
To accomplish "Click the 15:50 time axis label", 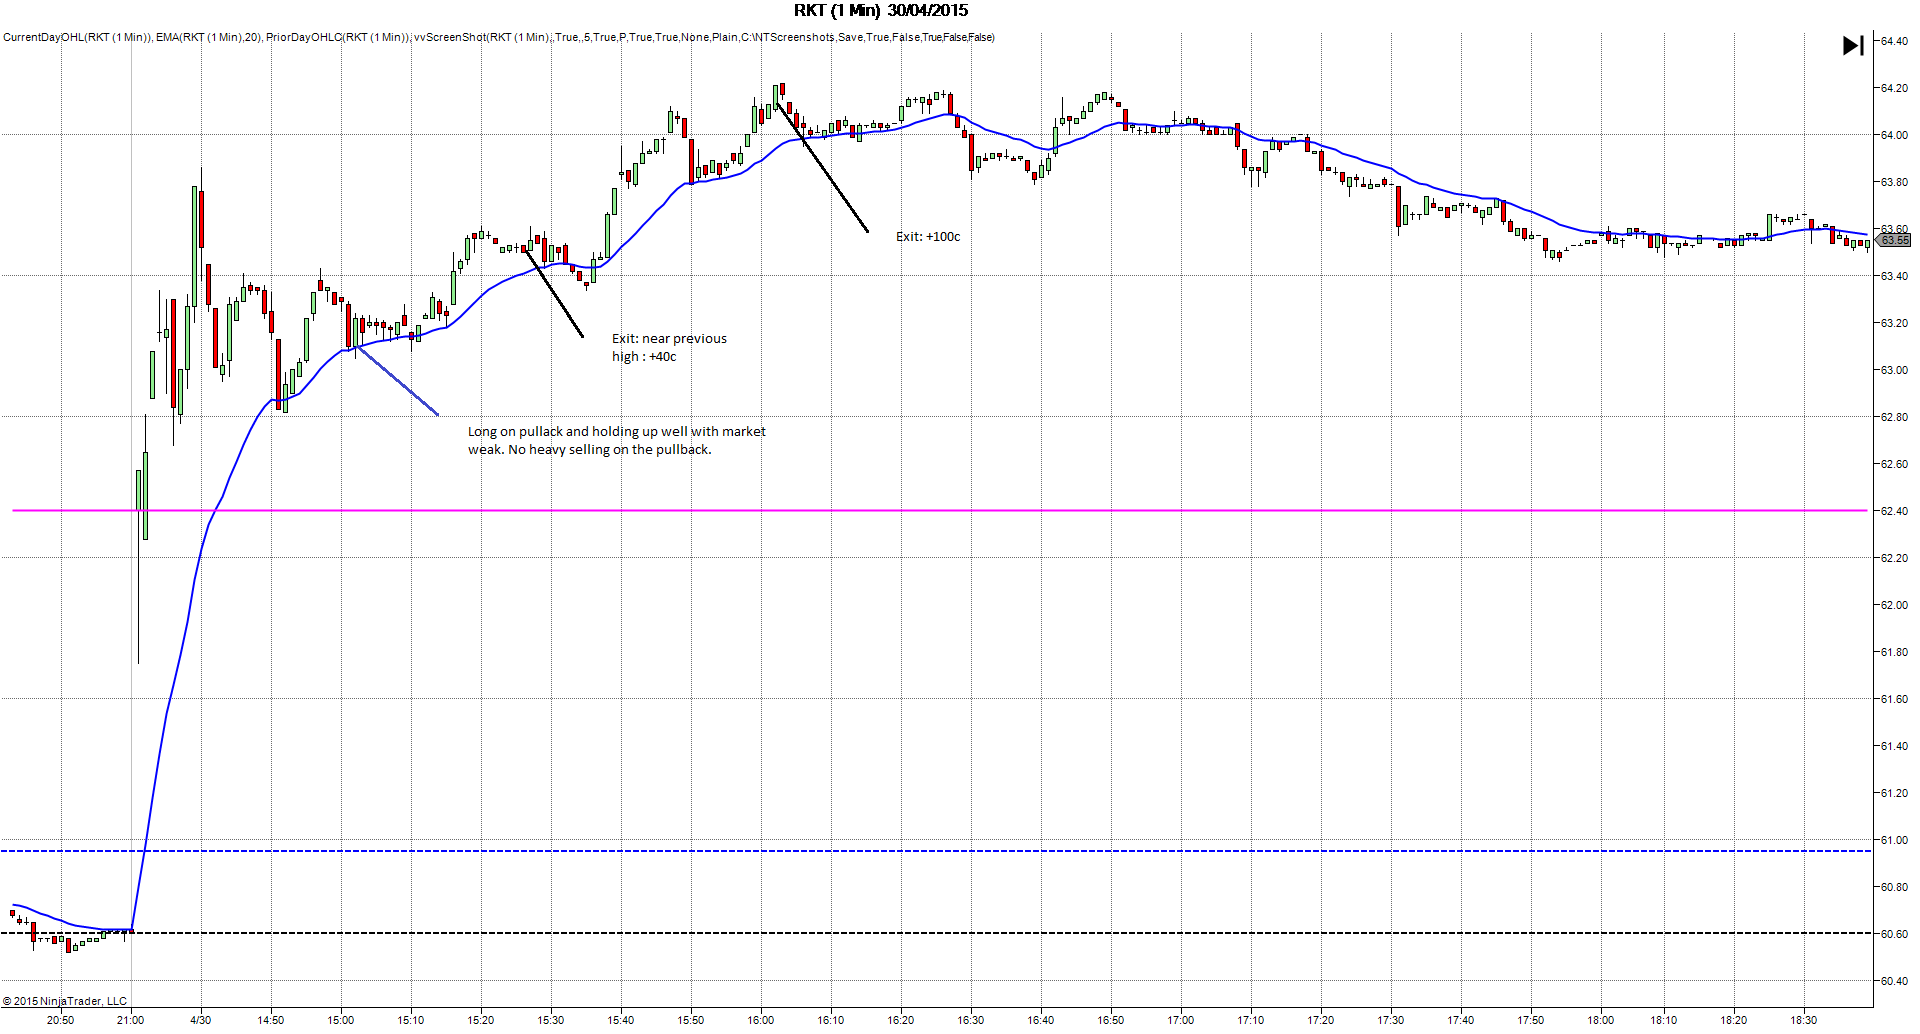I will (690, 1020).
